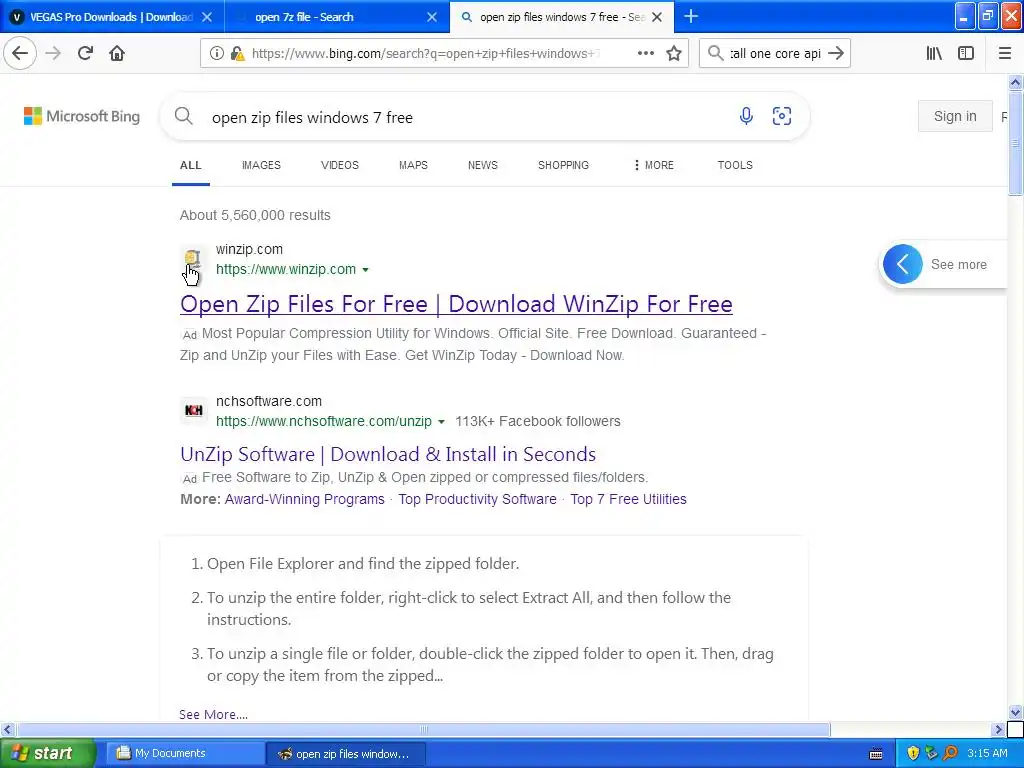Click the security shield tray icon
Image resolution: width=1024 pixels, height=768 pixels.
(x=913, y=754)
